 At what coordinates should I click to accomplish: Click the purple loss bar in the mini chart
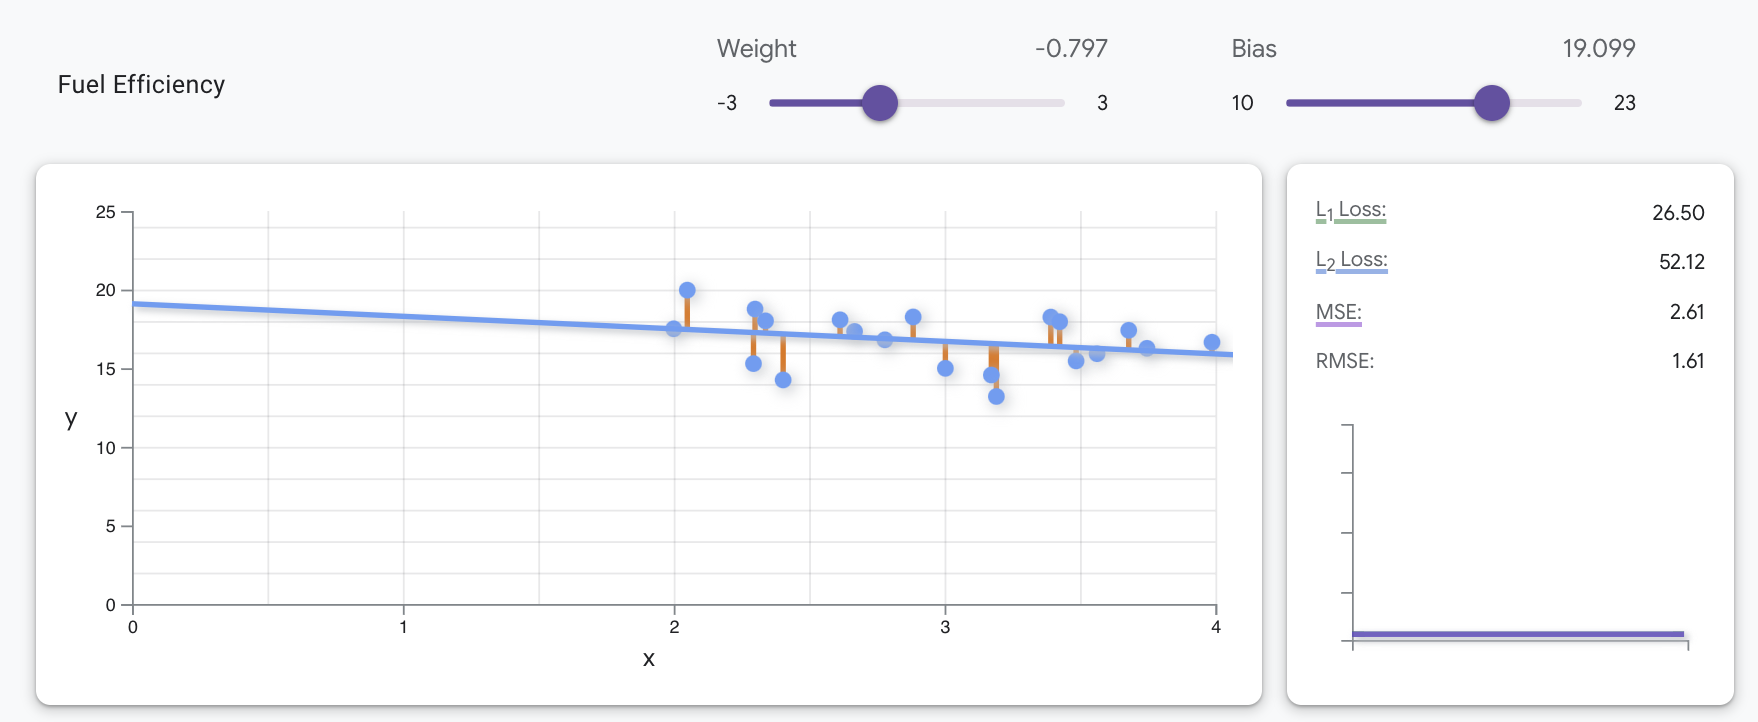[x=1517, y=634]
